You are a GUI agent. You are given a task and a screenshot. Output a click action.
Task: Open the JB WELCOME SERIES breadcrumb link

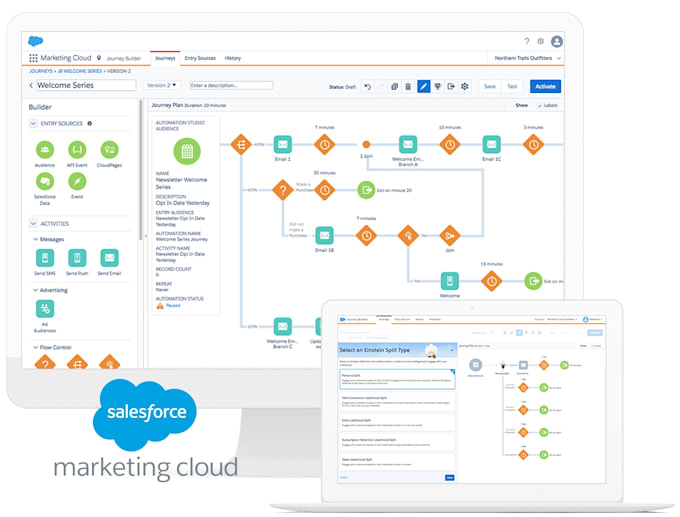tap(80, 71)
